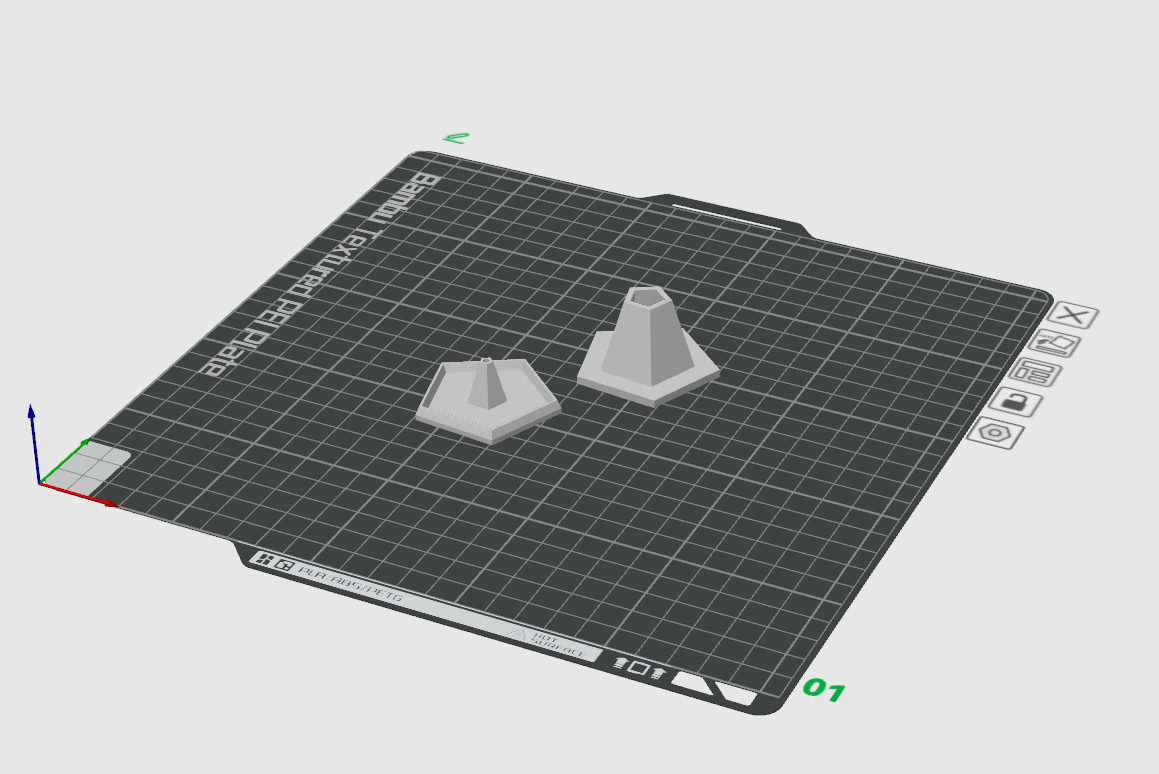The image size is (1159, 774).
Task: Click the arrange objects plate icon
Action: point(1034,372)
